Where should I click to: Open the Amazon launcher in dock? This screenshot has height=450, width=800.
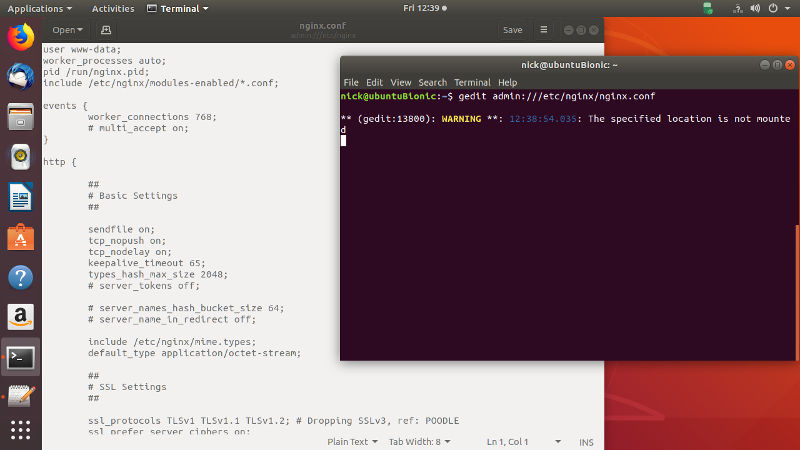(x=20, y=317)
